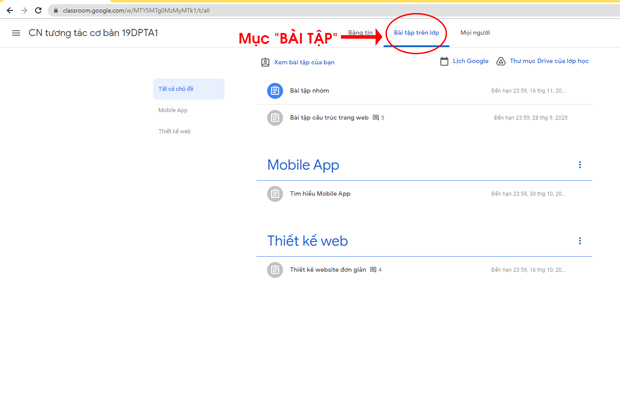The image size is (620, 413).
Task: Click the due date of Tìm hiểu Mobile App
Action: click(x=528, y=194)
